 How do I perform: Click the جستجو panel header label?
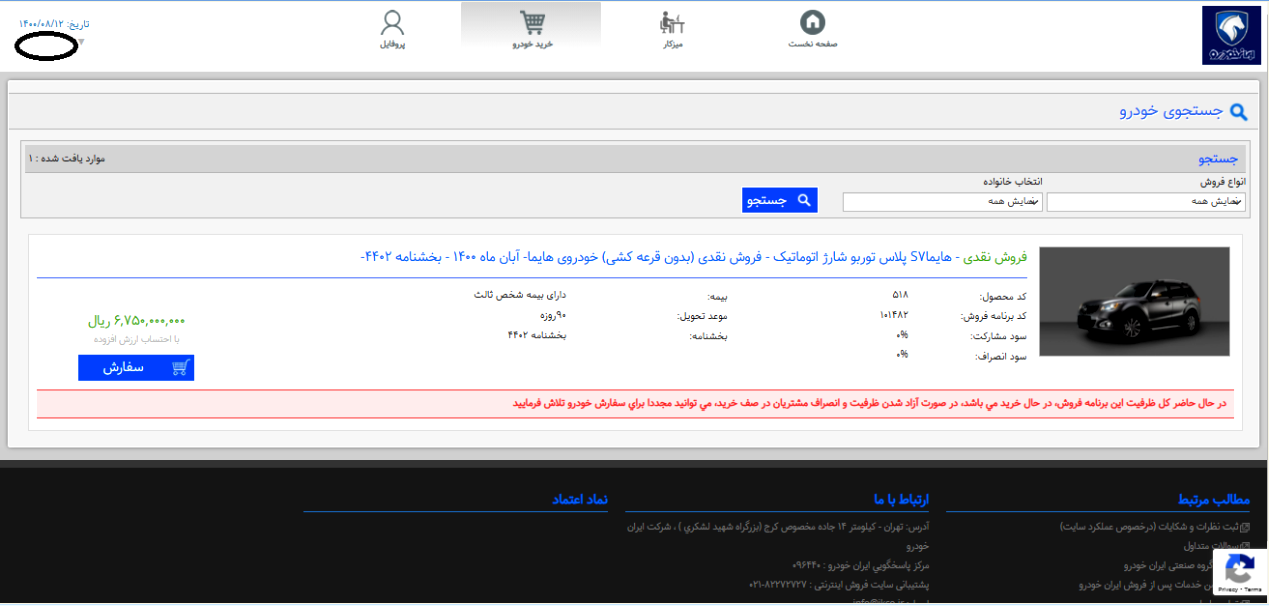click(x=1218, y=159)
